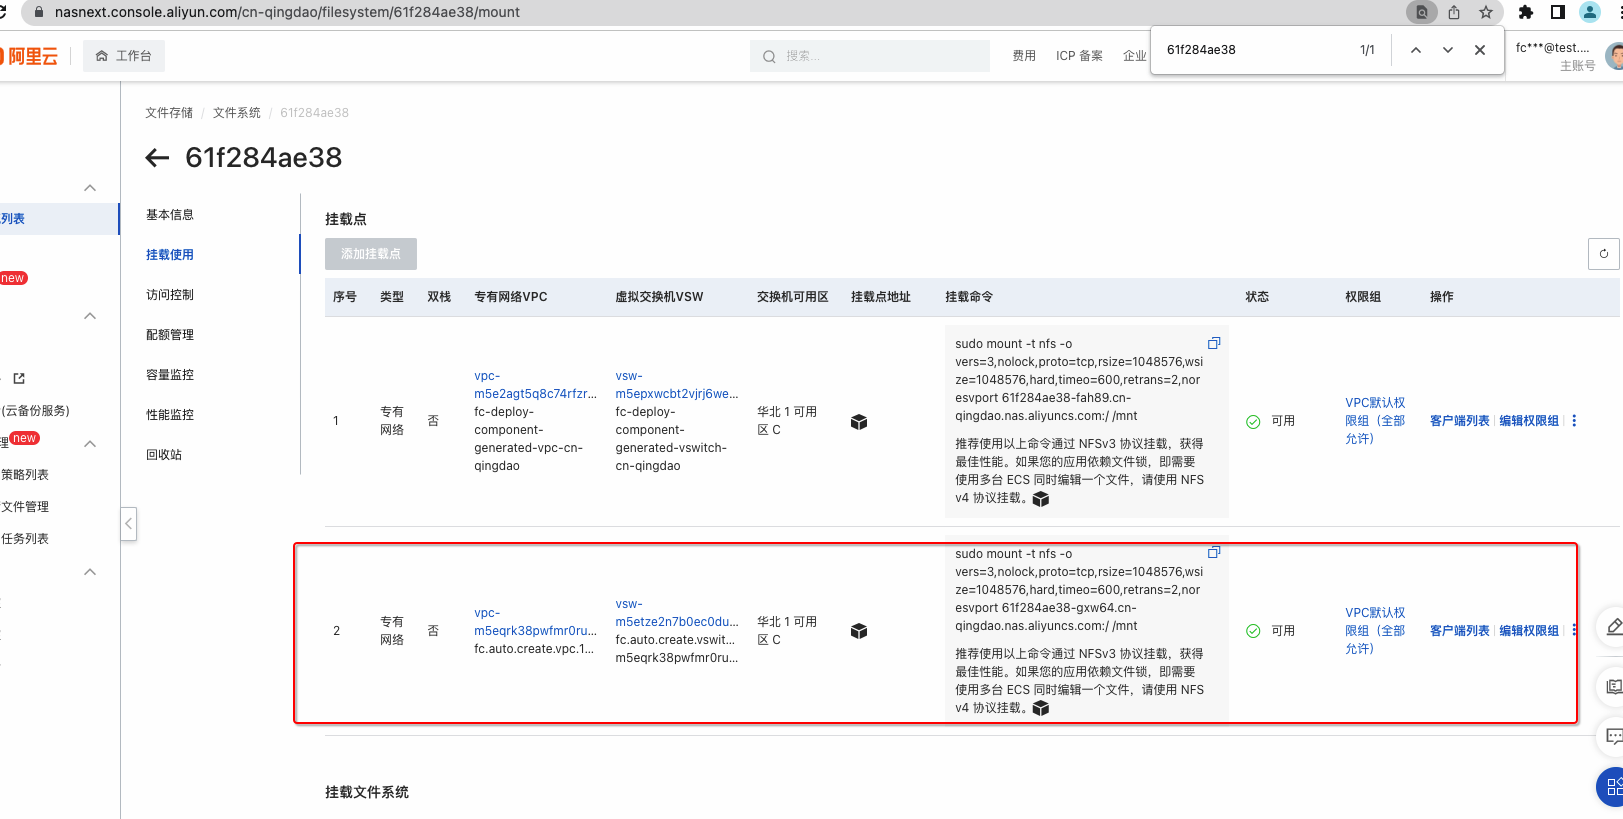This screenshot has height=819, width=1623.
Task: Open the browser share icon
Action: coord(1454,12)
